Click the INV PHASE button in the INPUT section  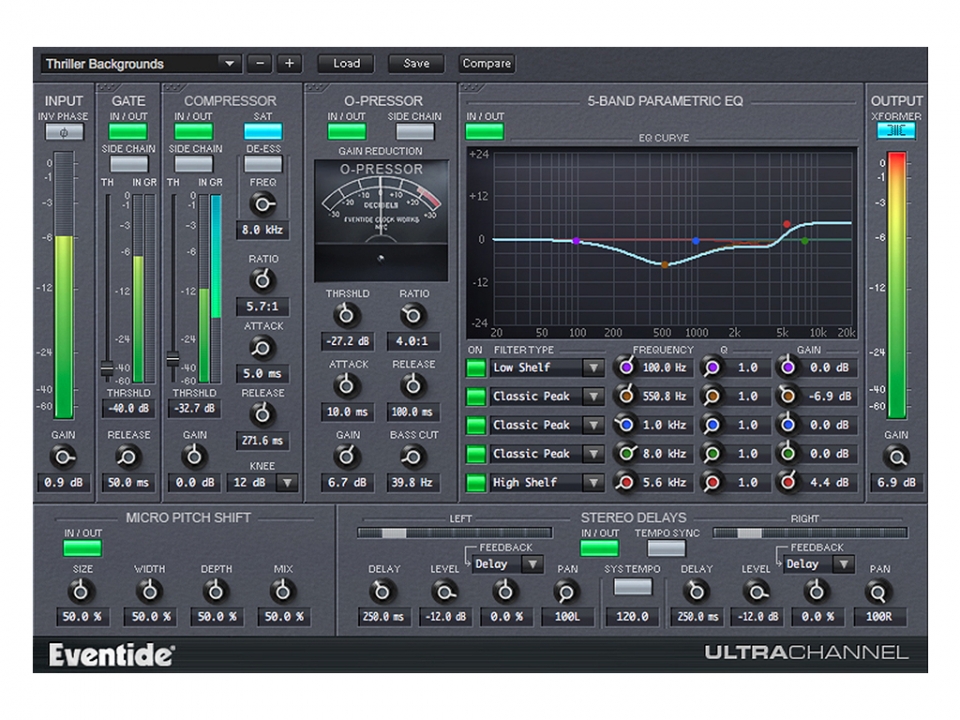(63, 131)
